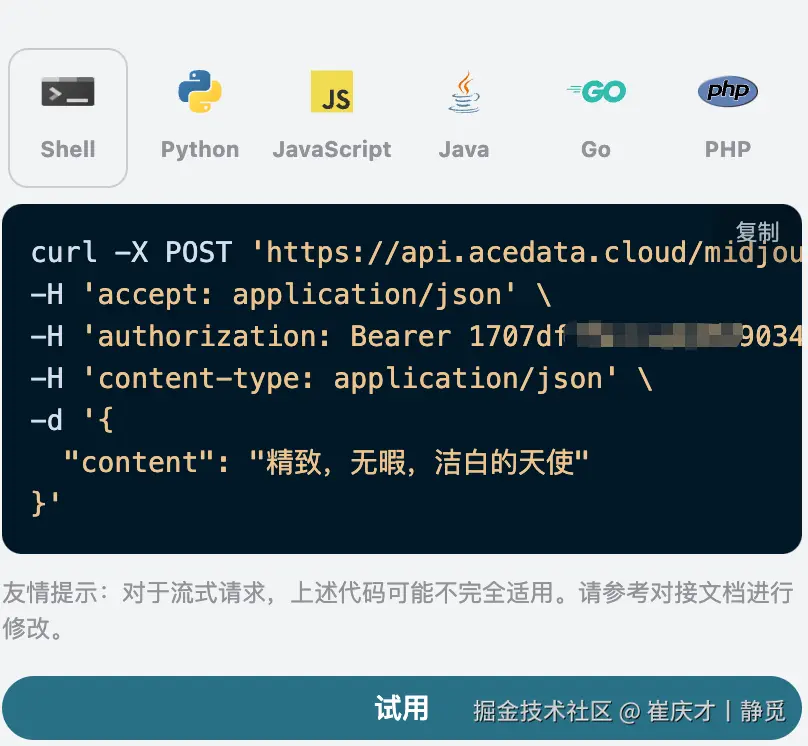
Task: Switch to the Go tab label
Action: (596, 149)
